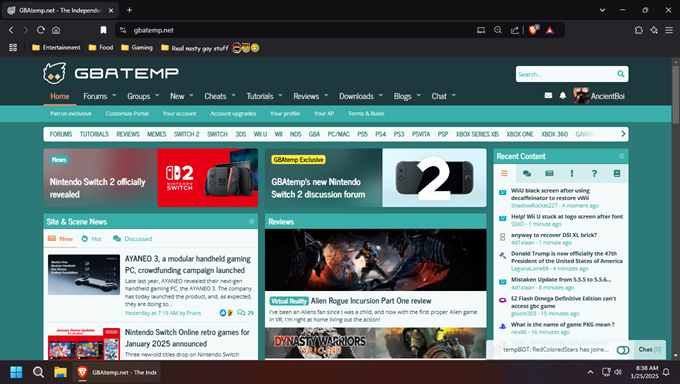Filter recent content by forum posts icon
The width and height of the screenshot is (680, 384).
click(527, 174)
